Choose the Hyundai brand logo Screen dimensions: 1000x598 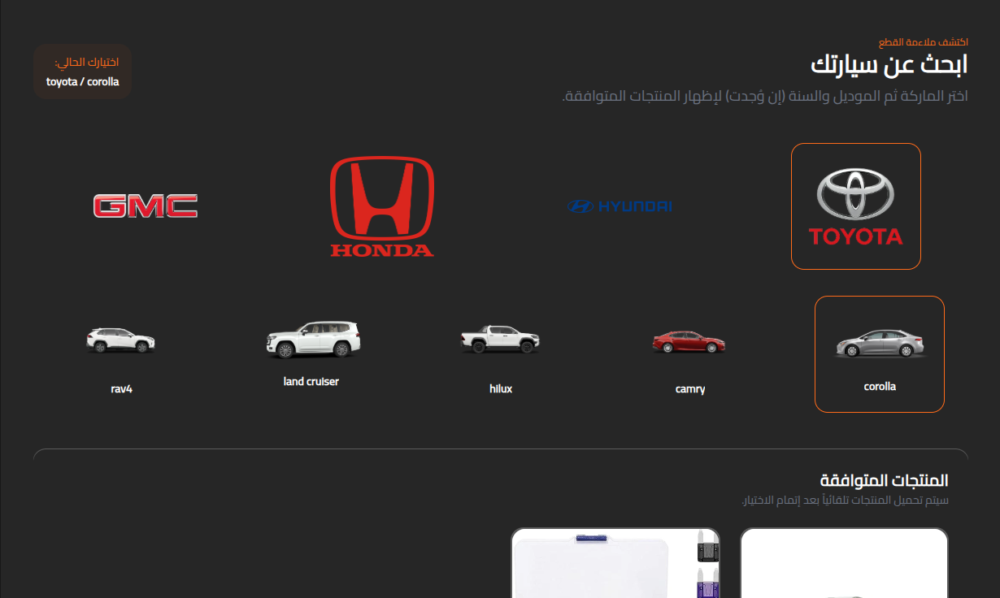tap(619, 206)
